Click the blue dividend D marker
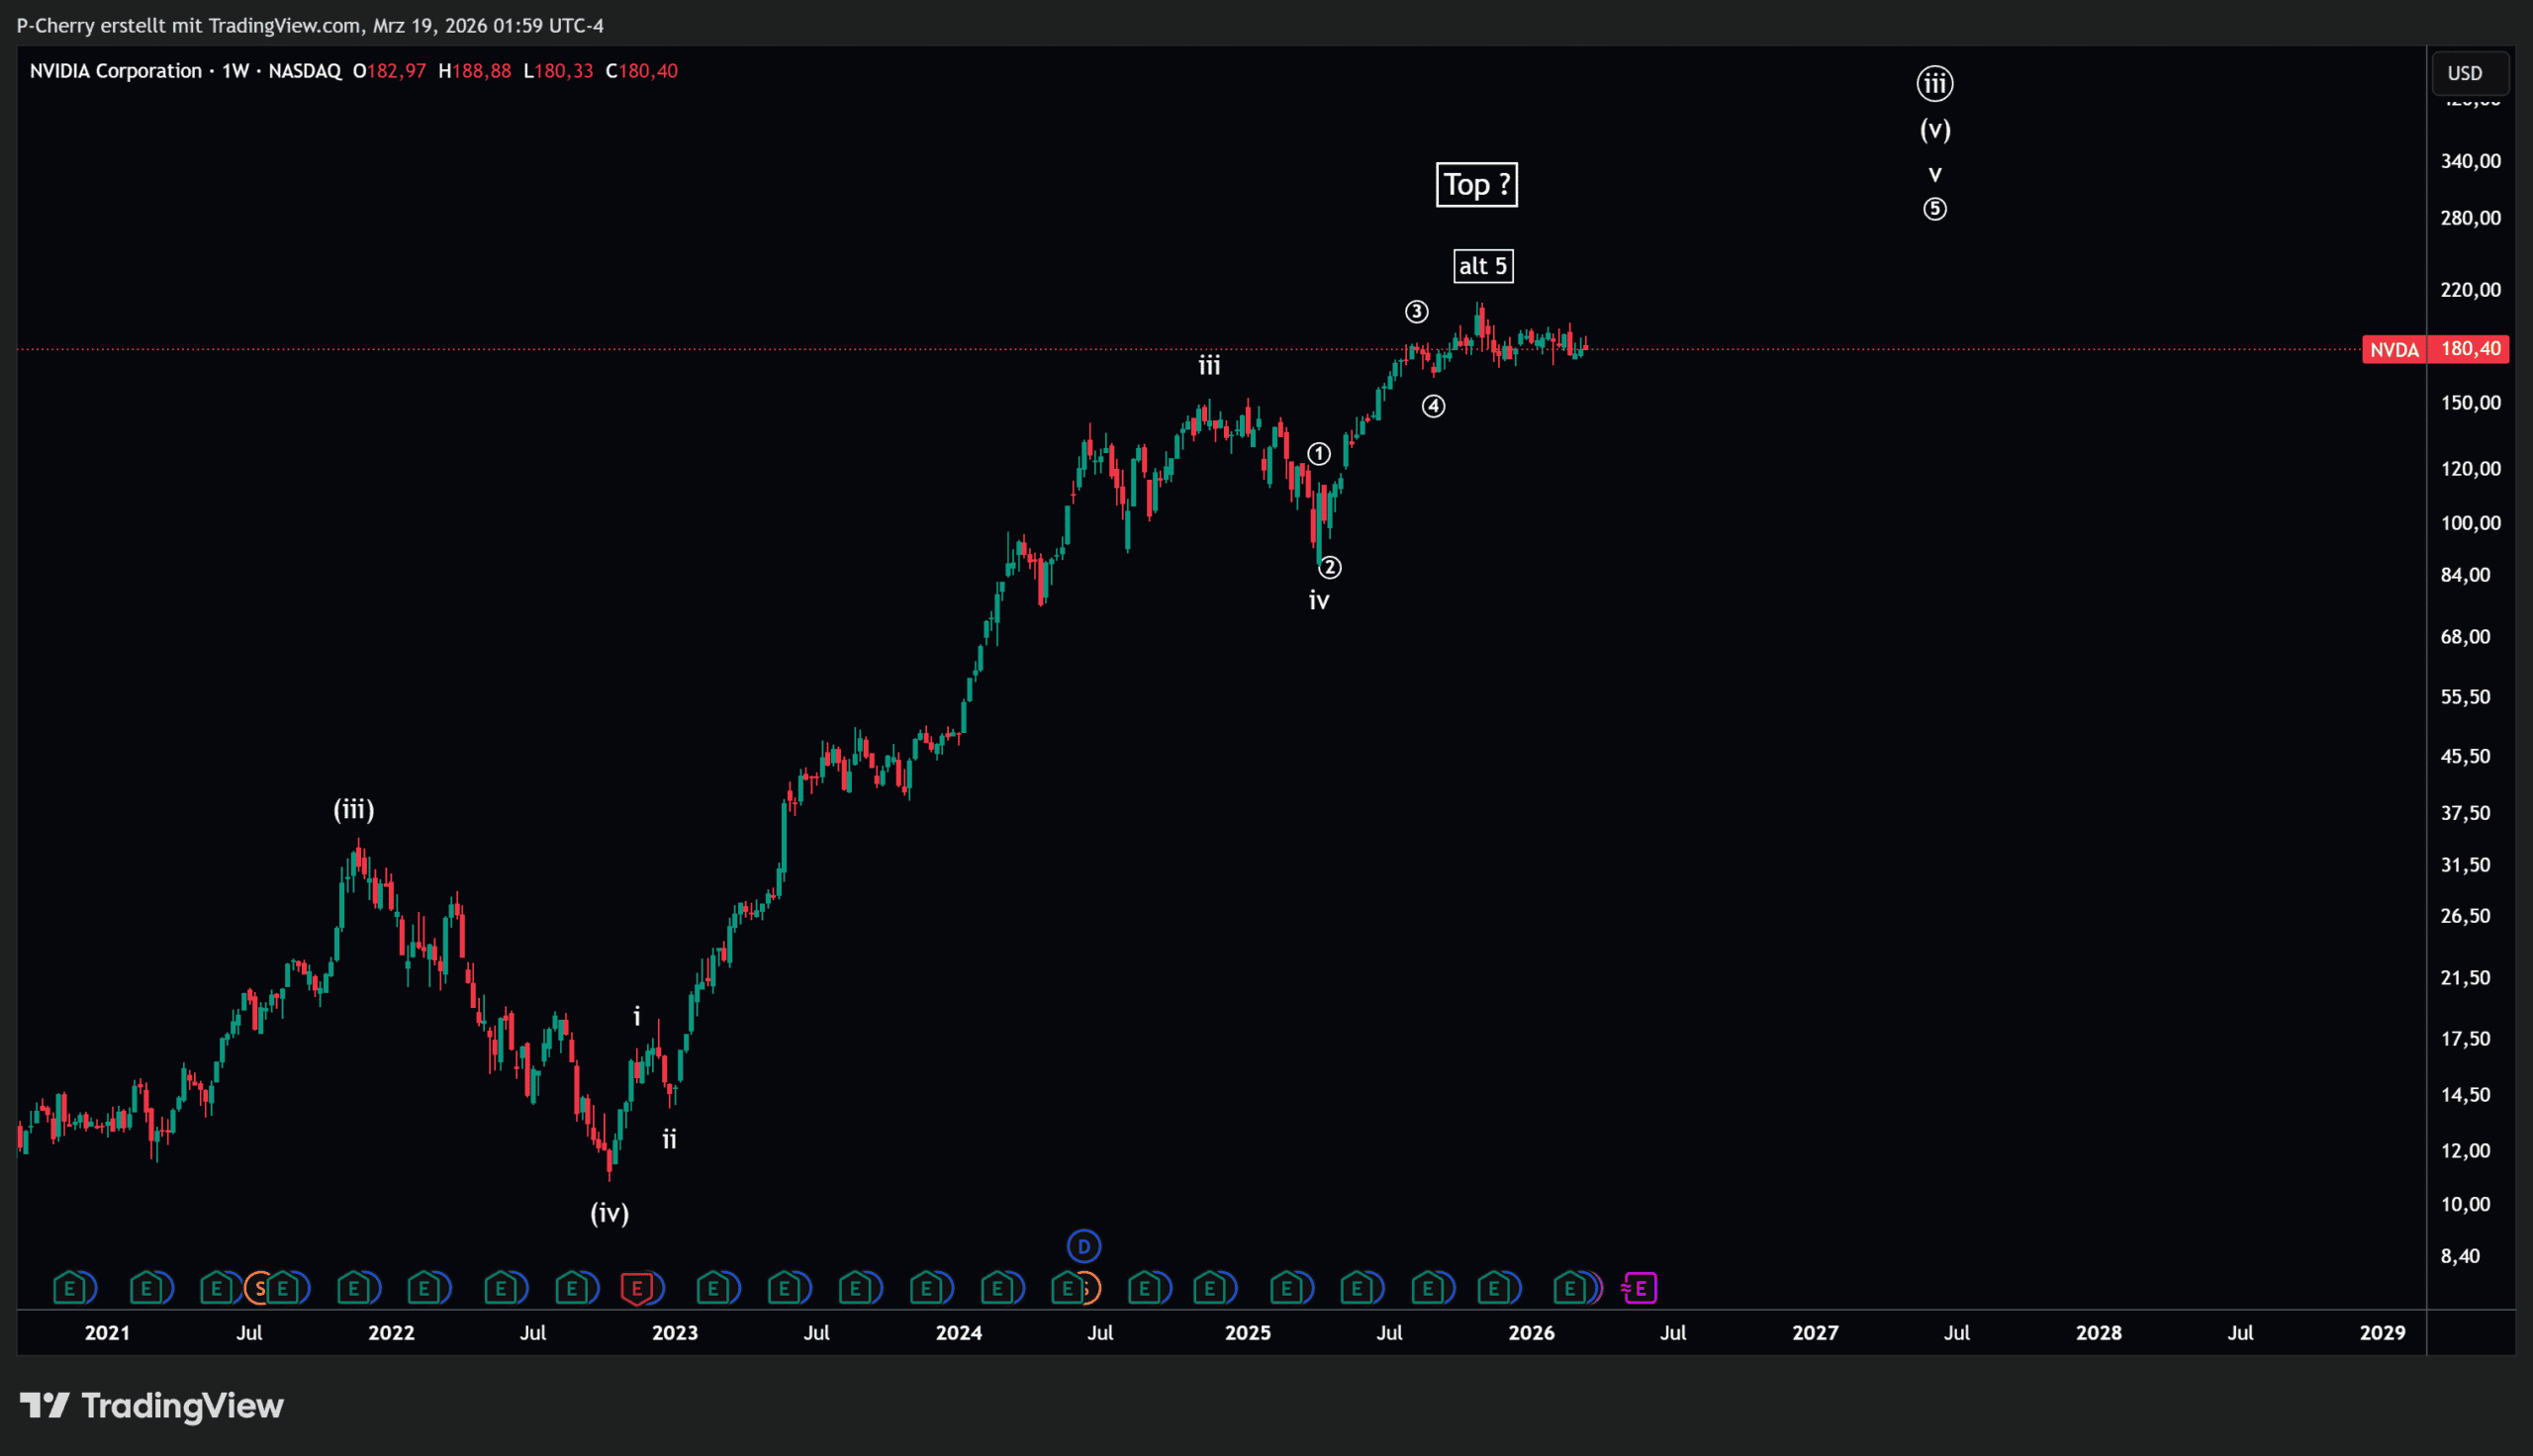This screenshot has height=1456, width=2533. point(1084,1246)
